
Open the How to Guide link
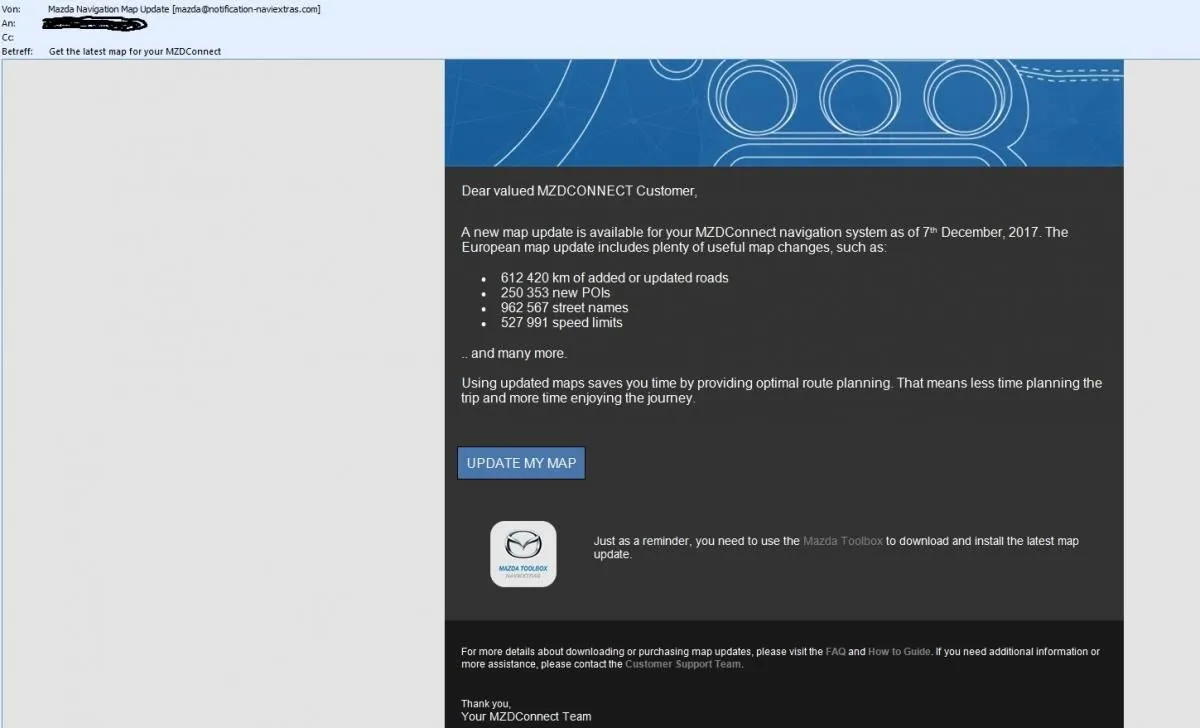point(900,652)
